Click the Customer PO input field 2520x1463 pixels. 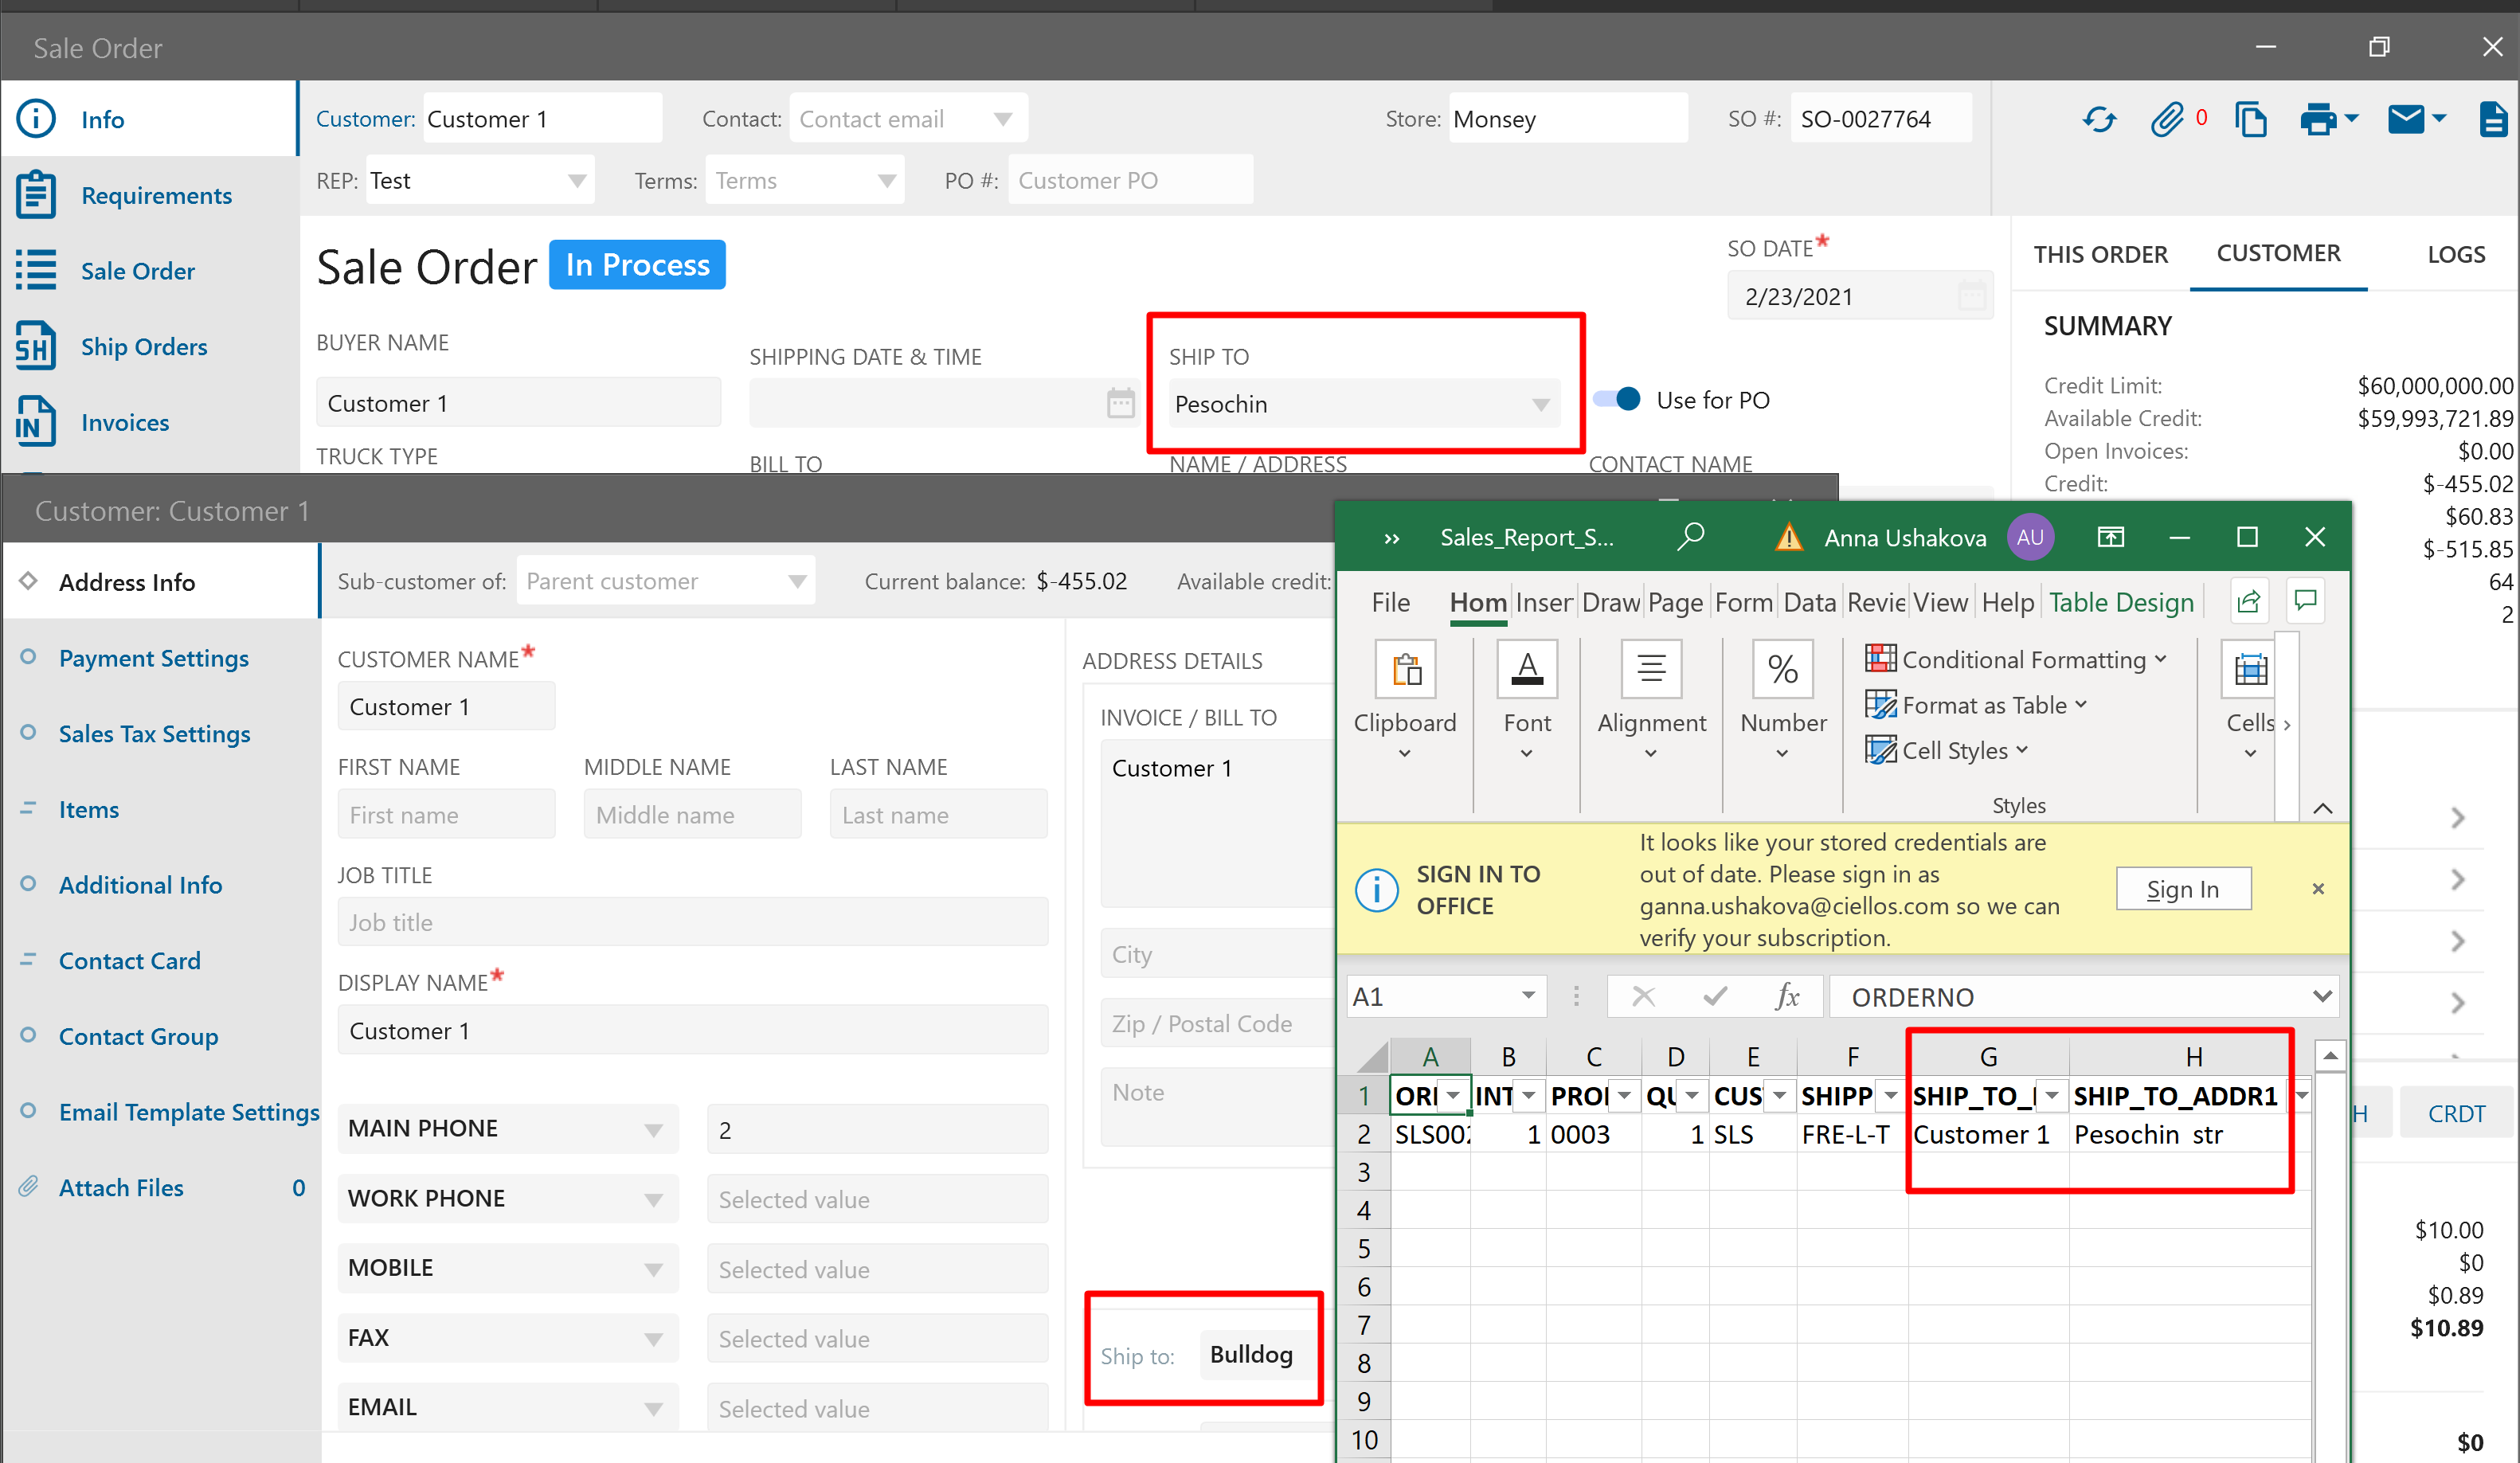(x=1129, y=181)
